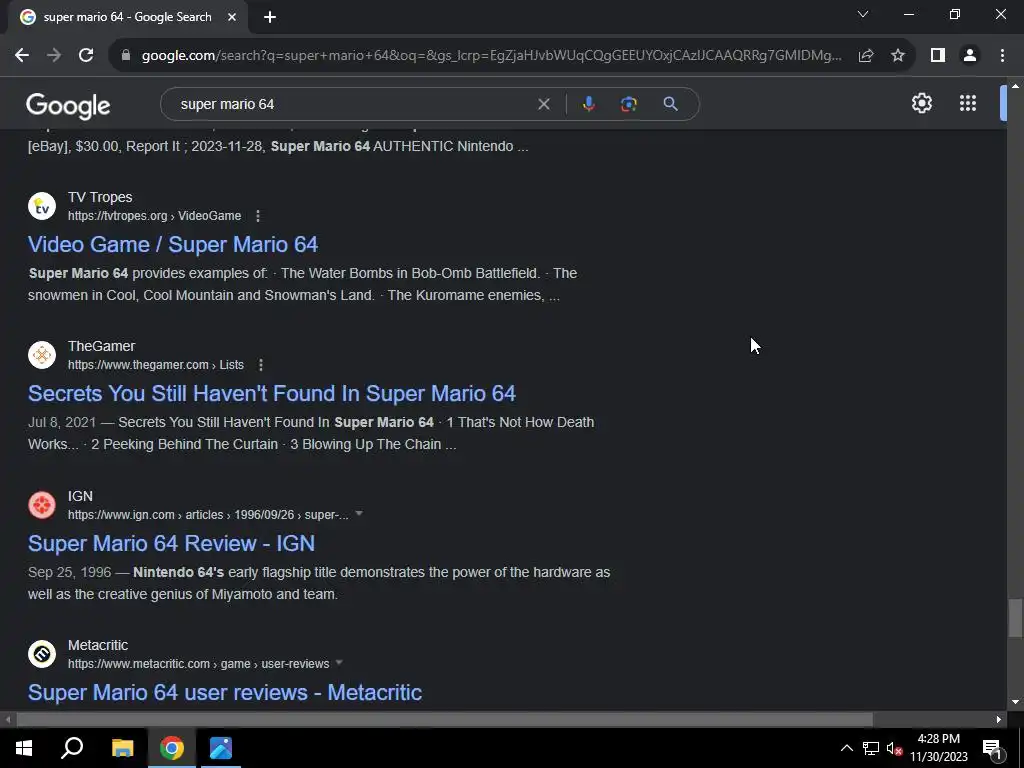Open Super Mario 64 Review - IGN
Screen dimensions: 1024x768
tap(171, 544)
